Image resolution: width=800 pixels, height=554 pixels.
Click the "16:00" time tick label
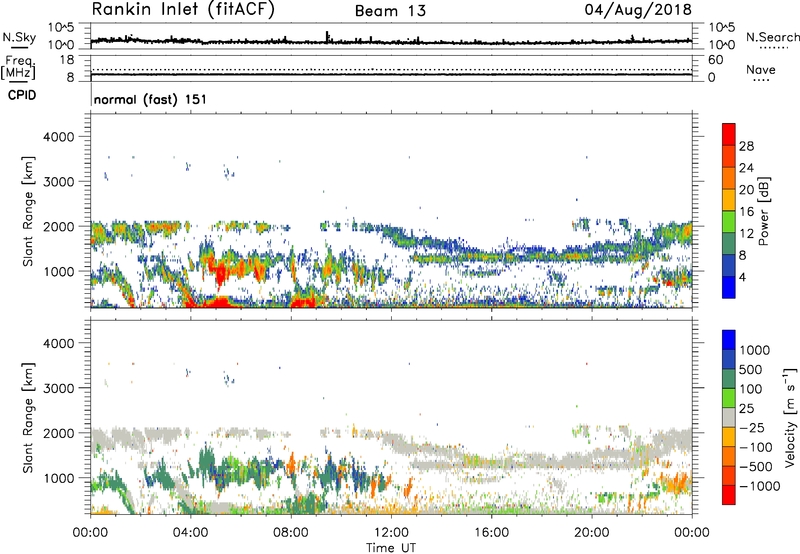coord(491,533)
